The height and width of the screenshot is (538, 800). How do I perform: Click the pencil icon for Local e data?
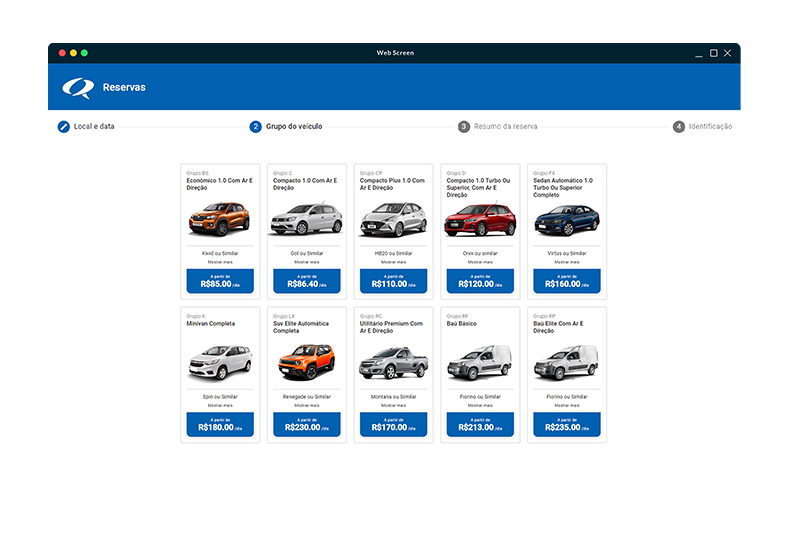63,127
